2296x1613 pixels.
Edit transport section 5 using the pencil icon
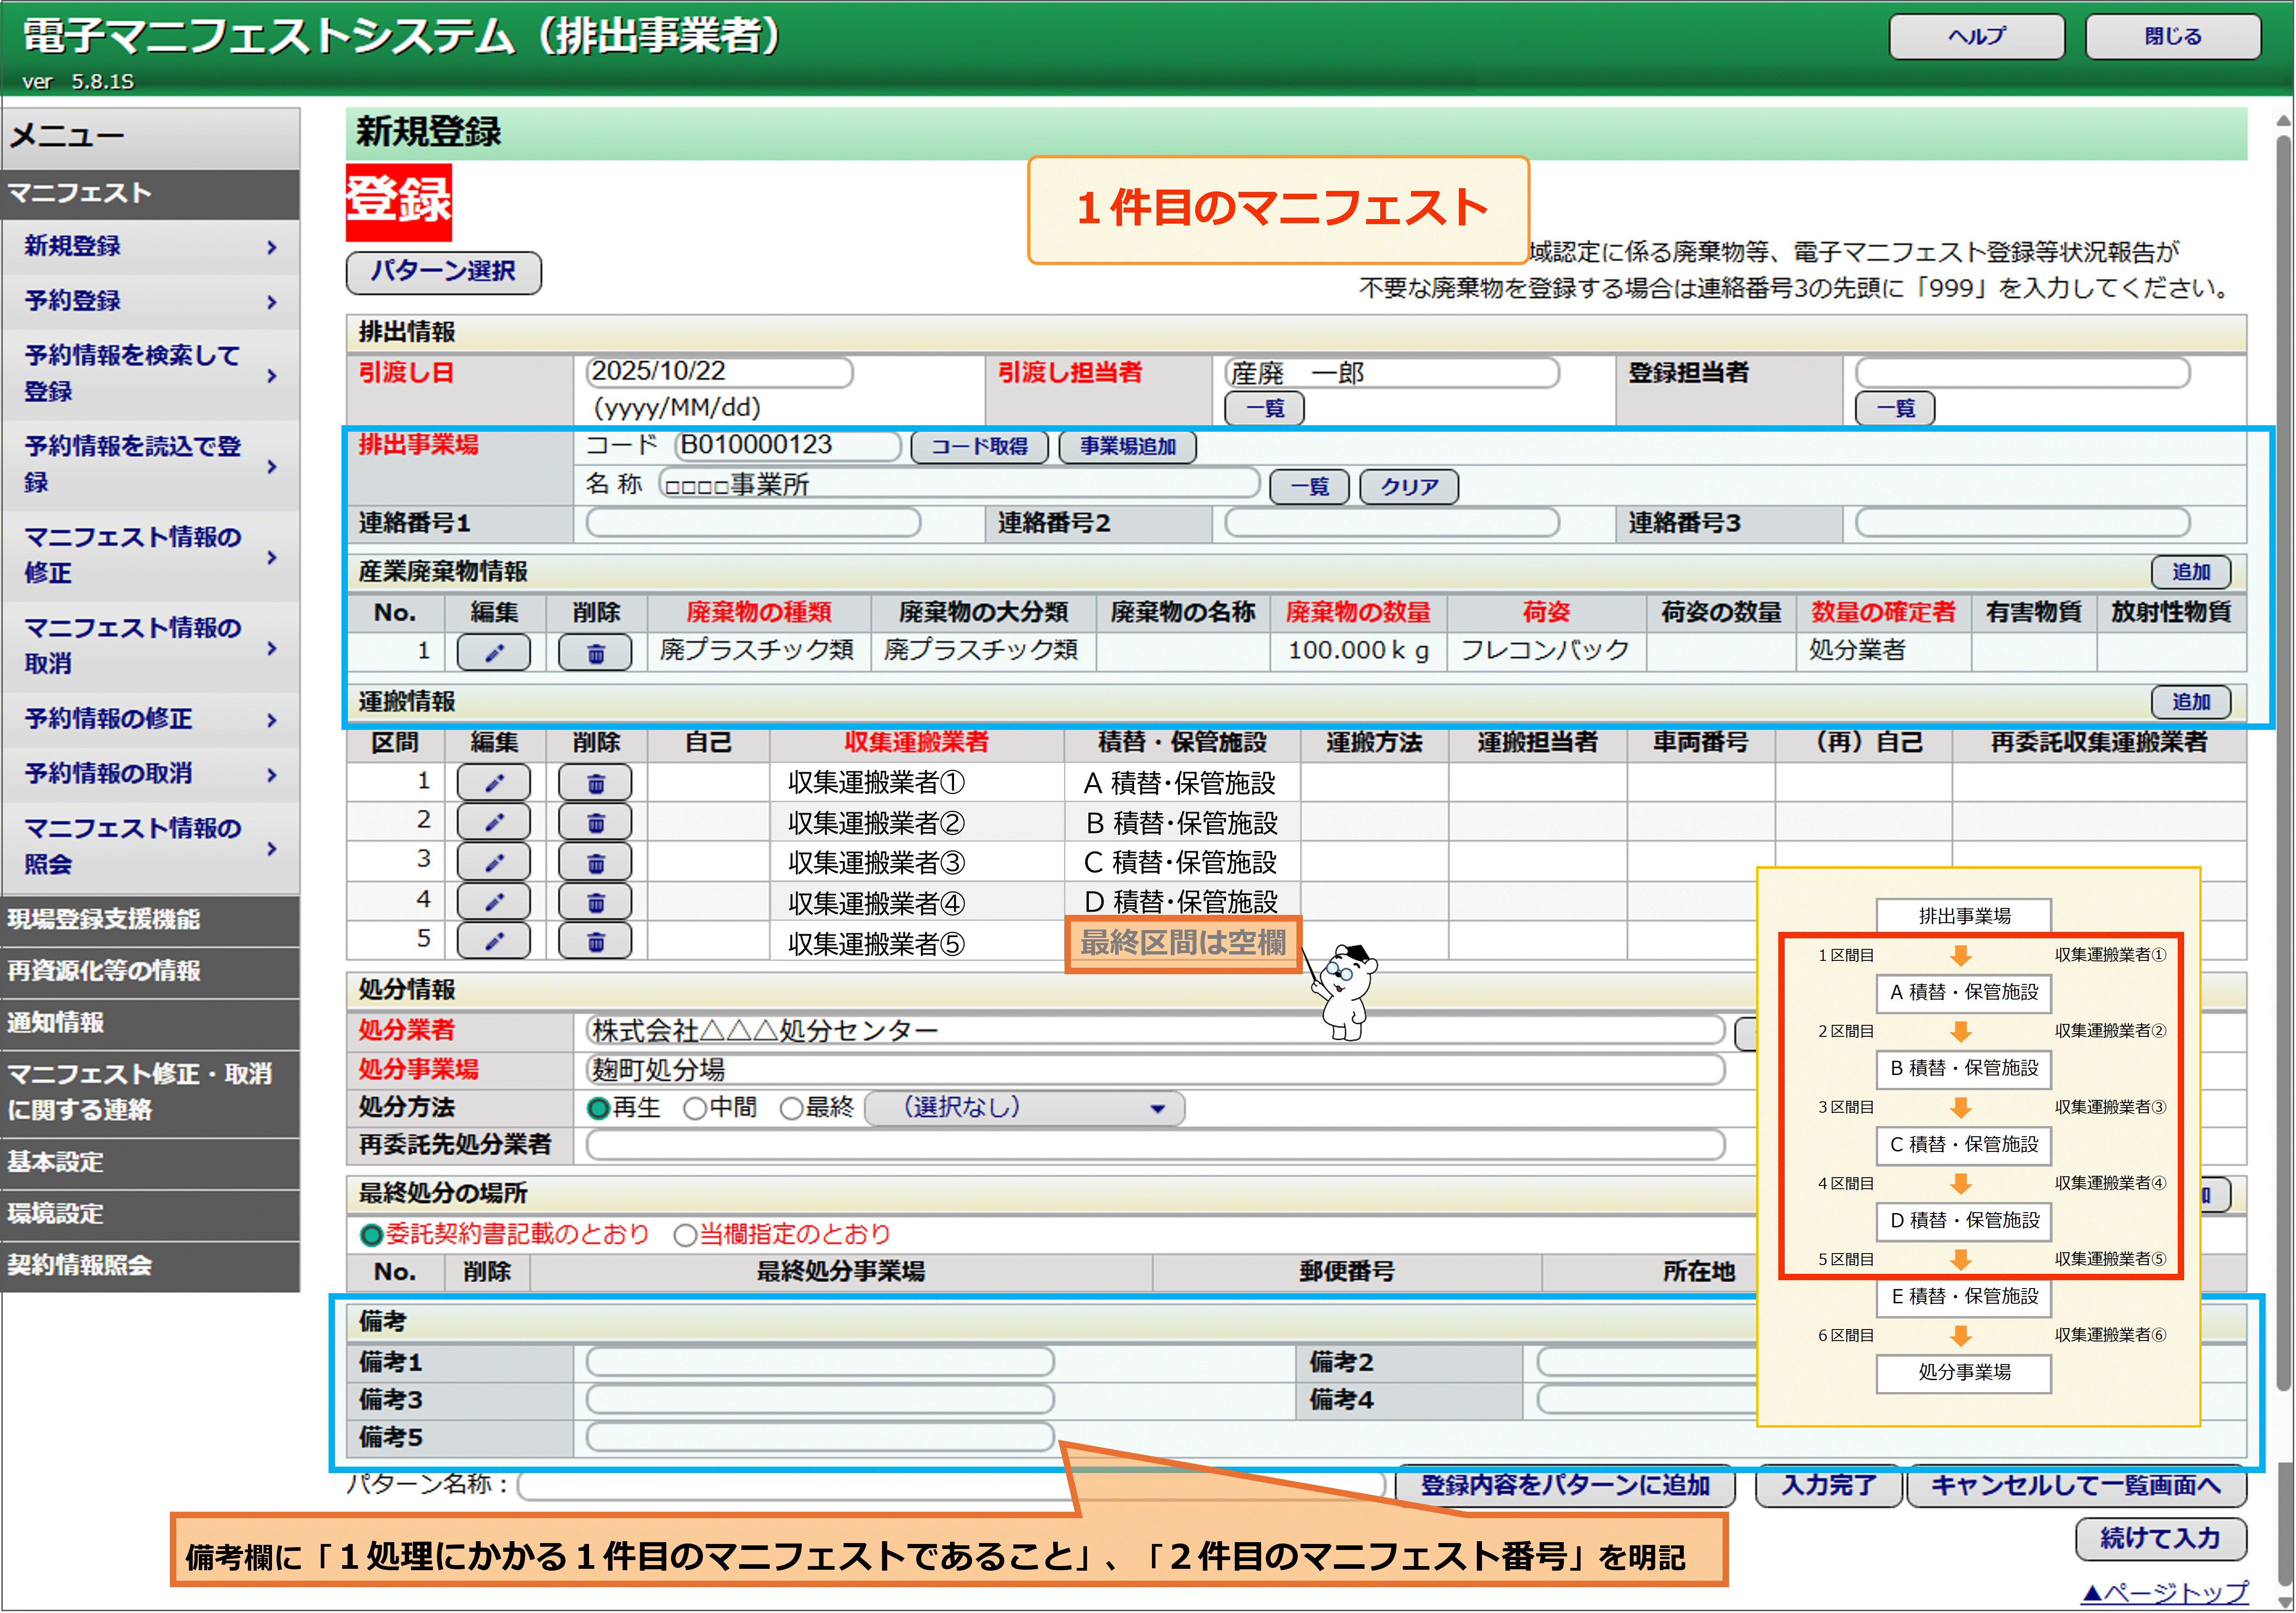pyautogui.click(x=493, y=941)
